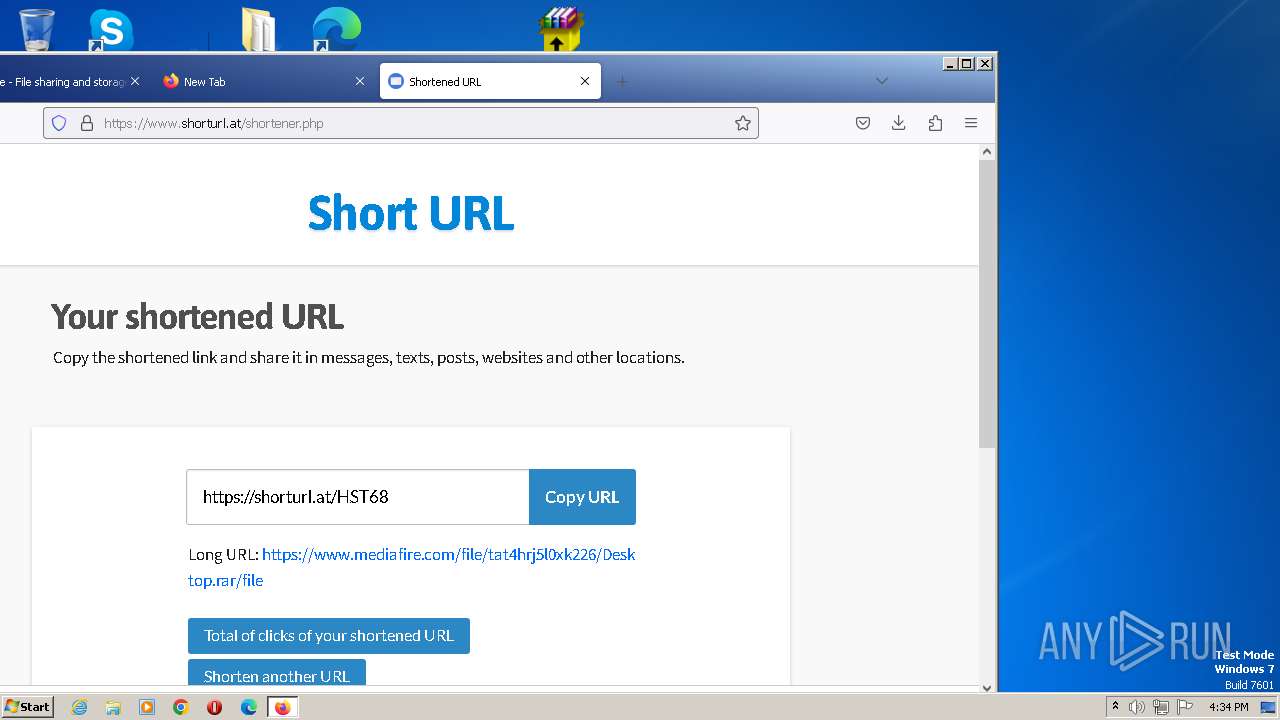
Task: Select the Shortened URL tab
Action: 480,82
